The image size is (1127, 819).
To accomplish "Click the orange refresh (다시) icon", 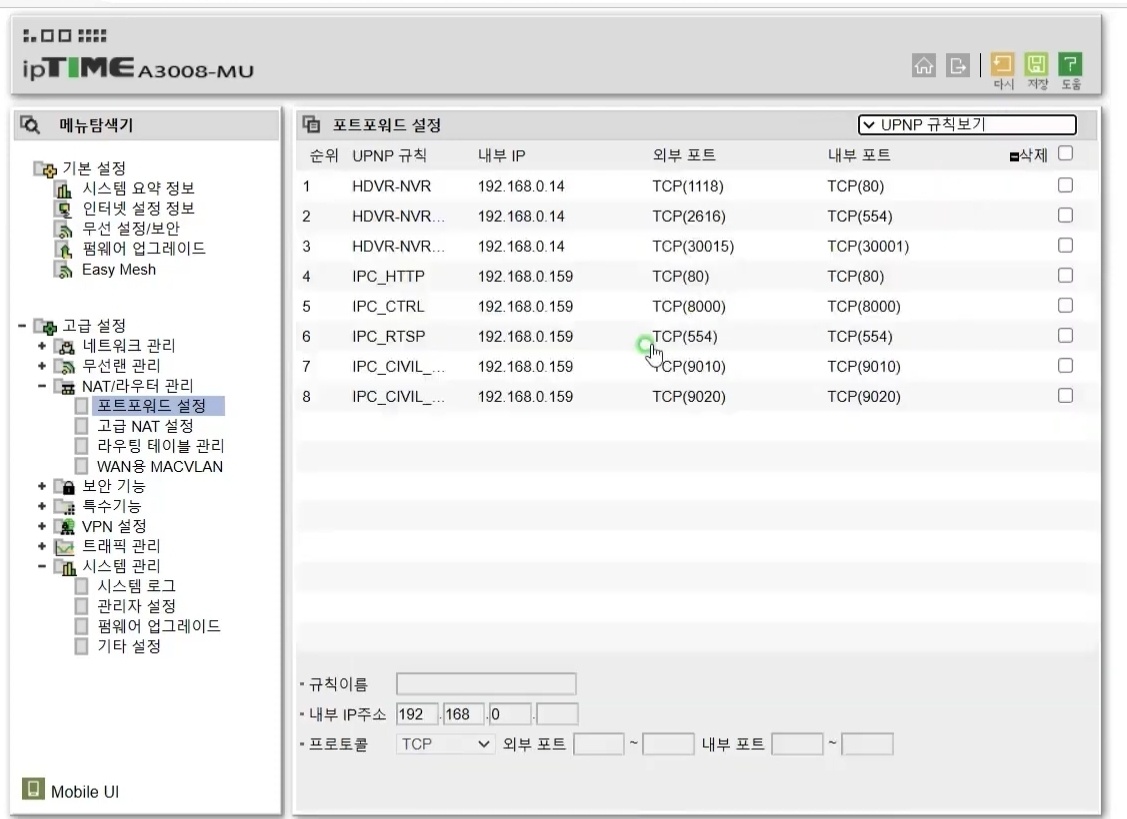I will tap(1002, 64).
